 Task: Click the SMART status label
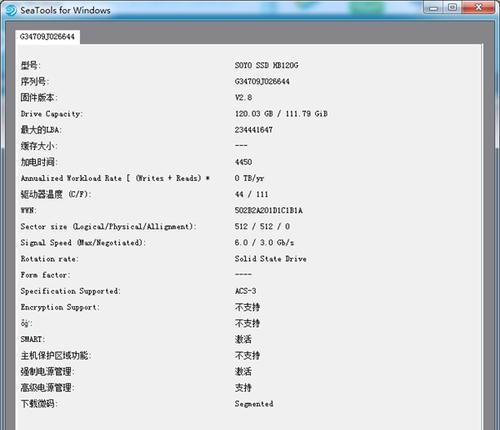[x=33, y=339]
